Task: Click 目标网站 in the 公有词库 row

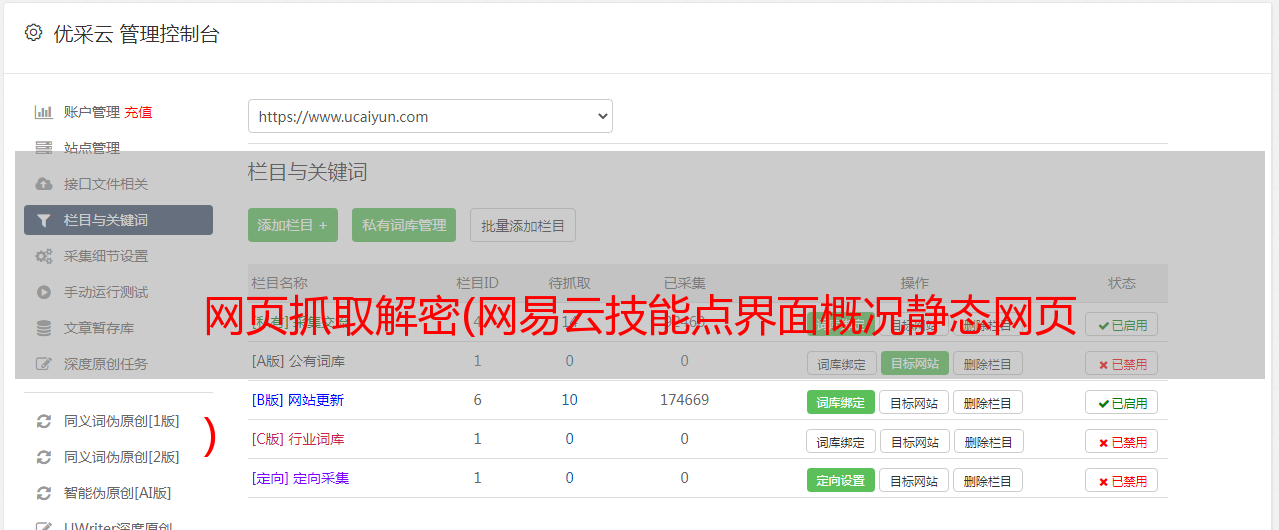Action: 915,363
